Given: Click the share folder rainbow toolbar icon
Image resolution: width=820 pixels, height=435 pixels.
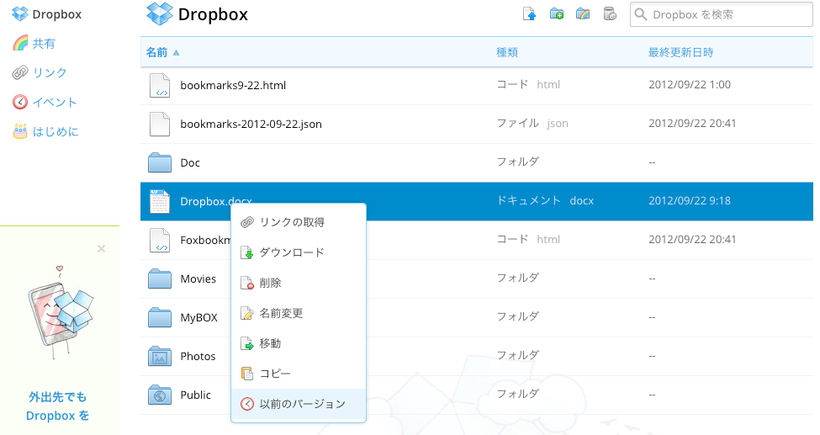Looking at the screenshot, I should pyautogui.click(x=583, y=14).
